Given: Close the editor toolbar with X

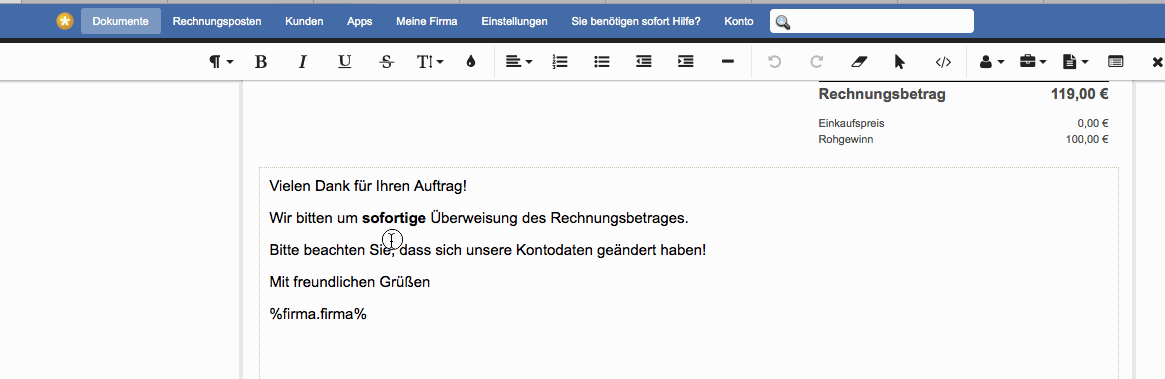Looking at the screenshot, I should pos(1158,62).
